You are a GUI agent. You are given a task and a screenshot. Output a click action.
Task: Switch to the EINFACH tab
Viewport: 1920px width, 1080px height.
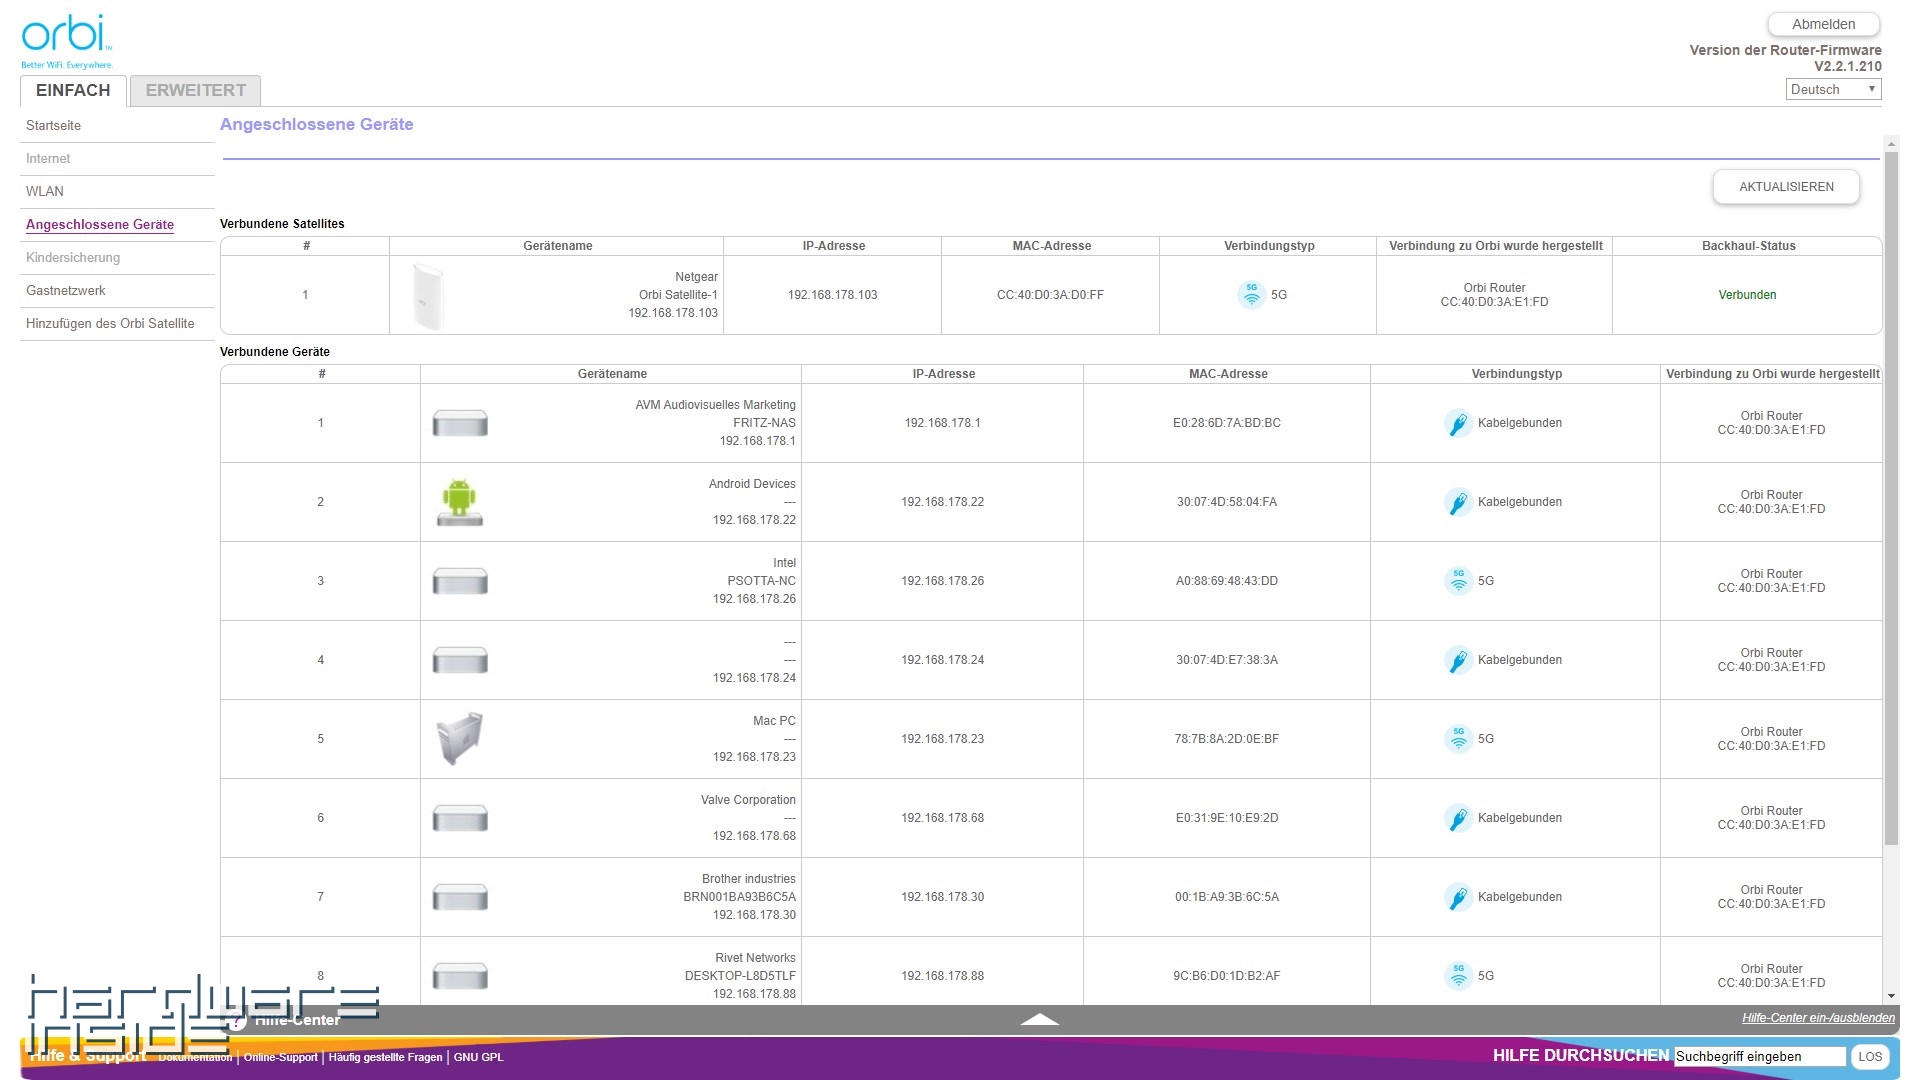[73, 90]
